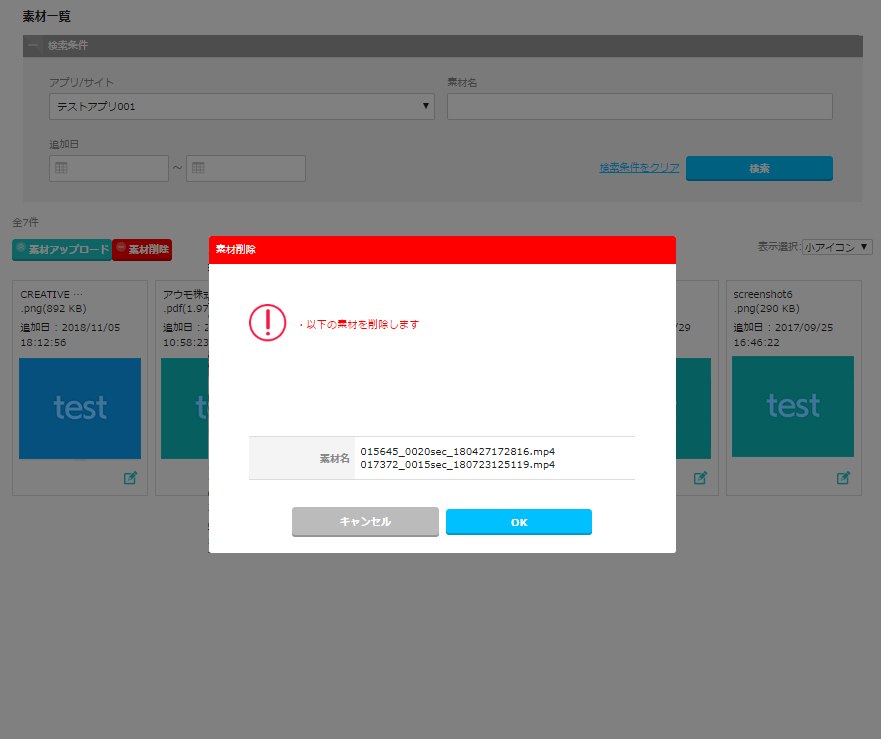This screenshot has width=881, height=739.
Task: Collapse the 検索条件 panel header
Action: click(x=34, y=46)
